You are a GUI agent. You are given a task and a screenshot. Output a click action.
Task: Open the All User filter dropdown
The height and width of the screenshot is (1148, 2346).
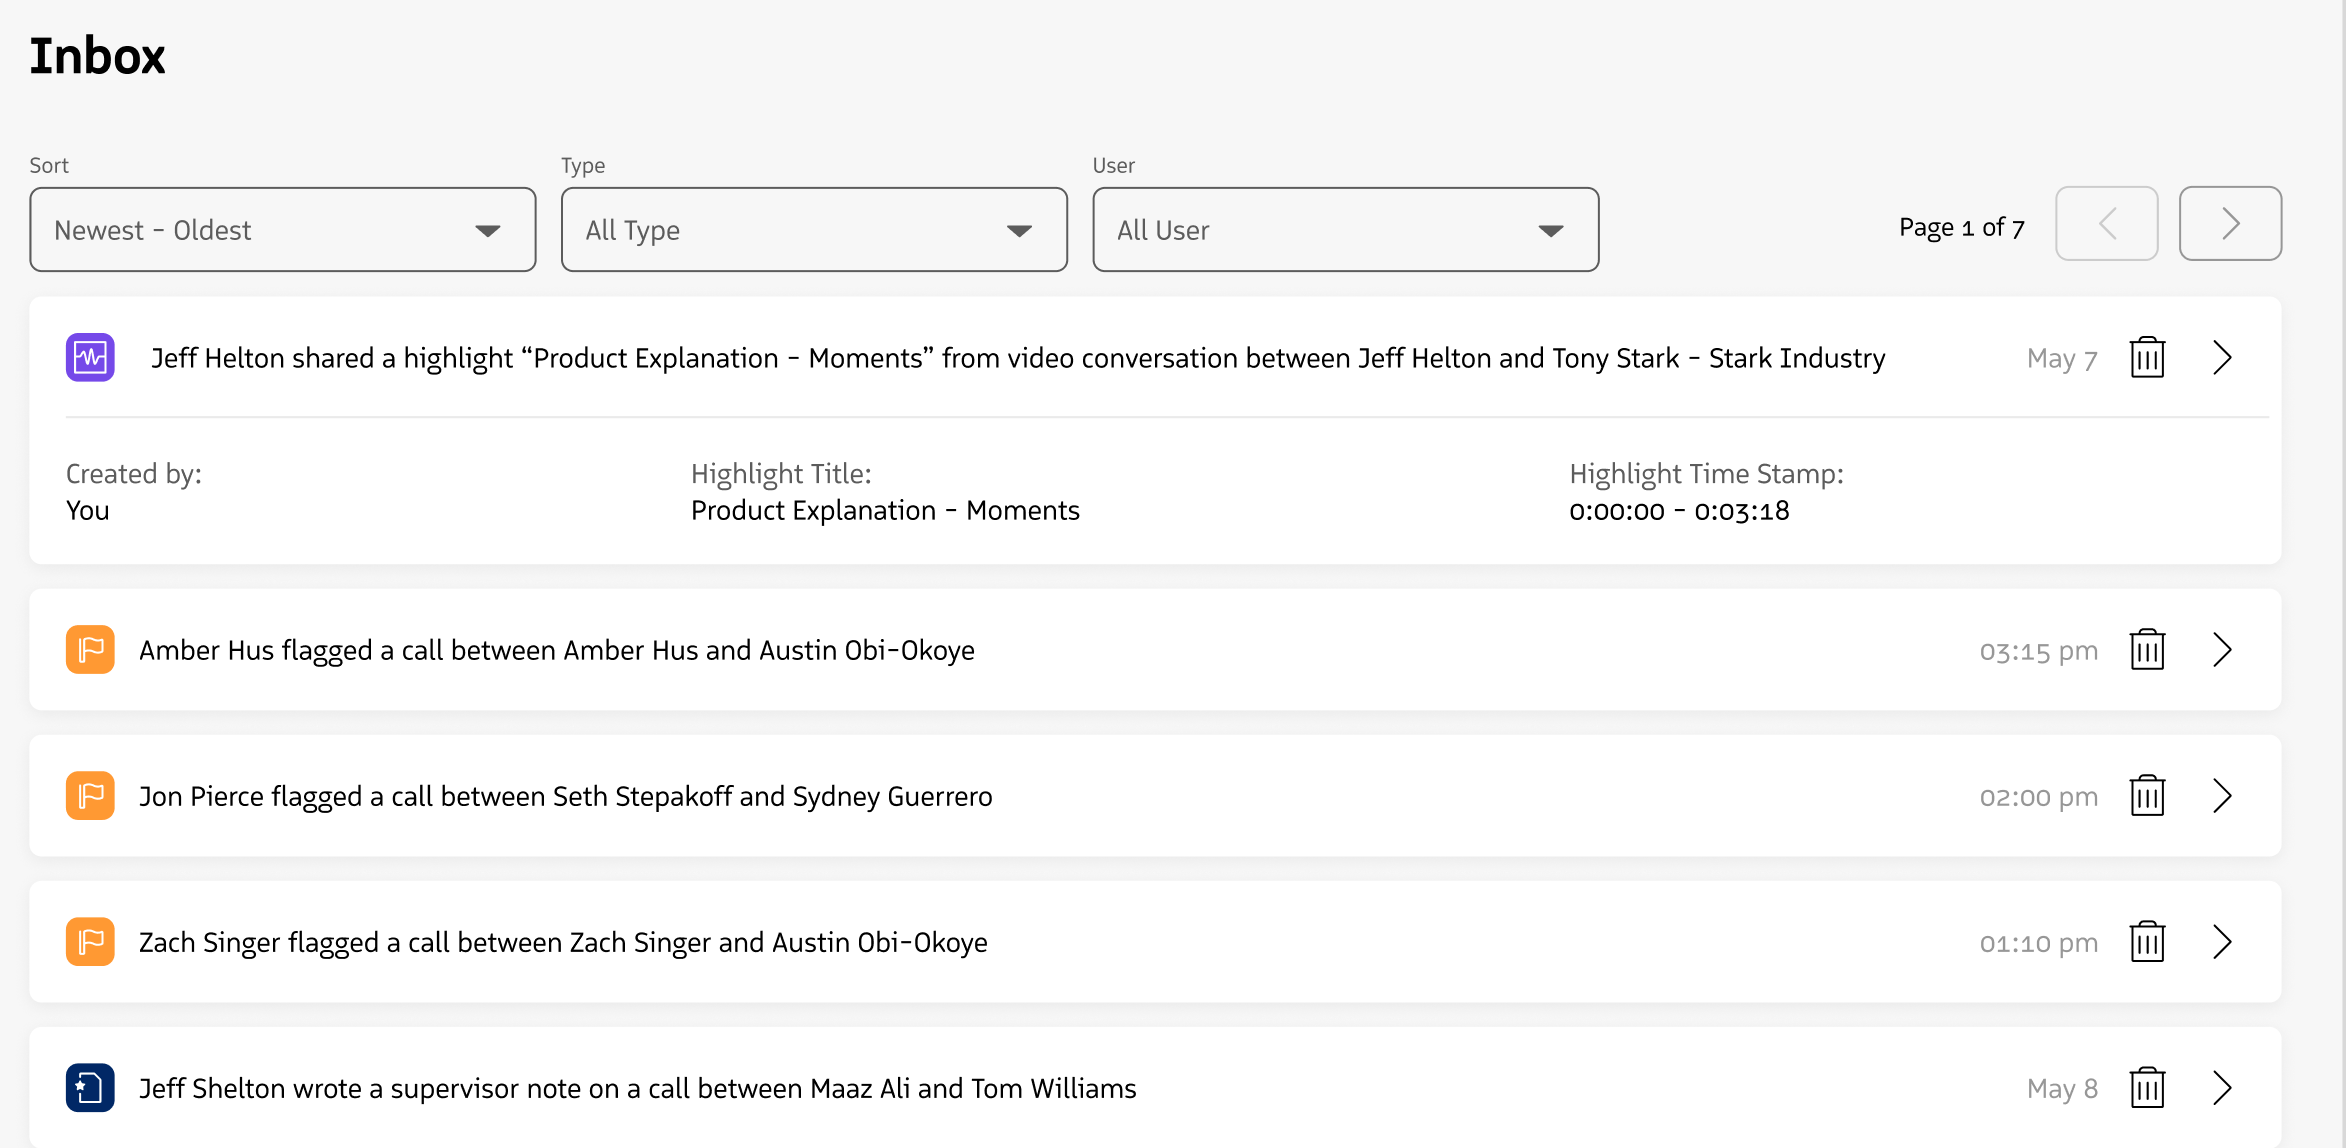click(x=1345, y=230)
